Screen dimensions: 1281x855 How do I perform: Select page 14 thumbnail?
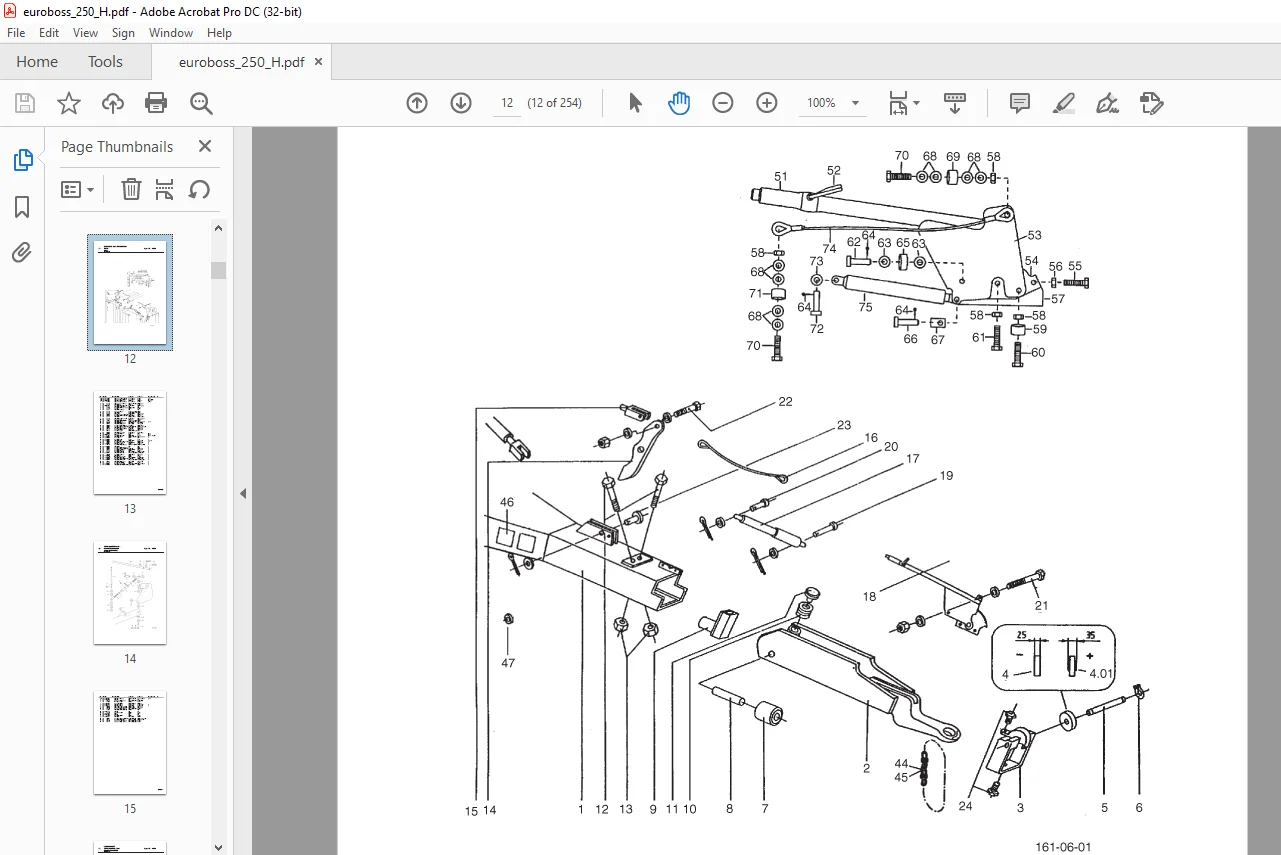pos(130,594)
